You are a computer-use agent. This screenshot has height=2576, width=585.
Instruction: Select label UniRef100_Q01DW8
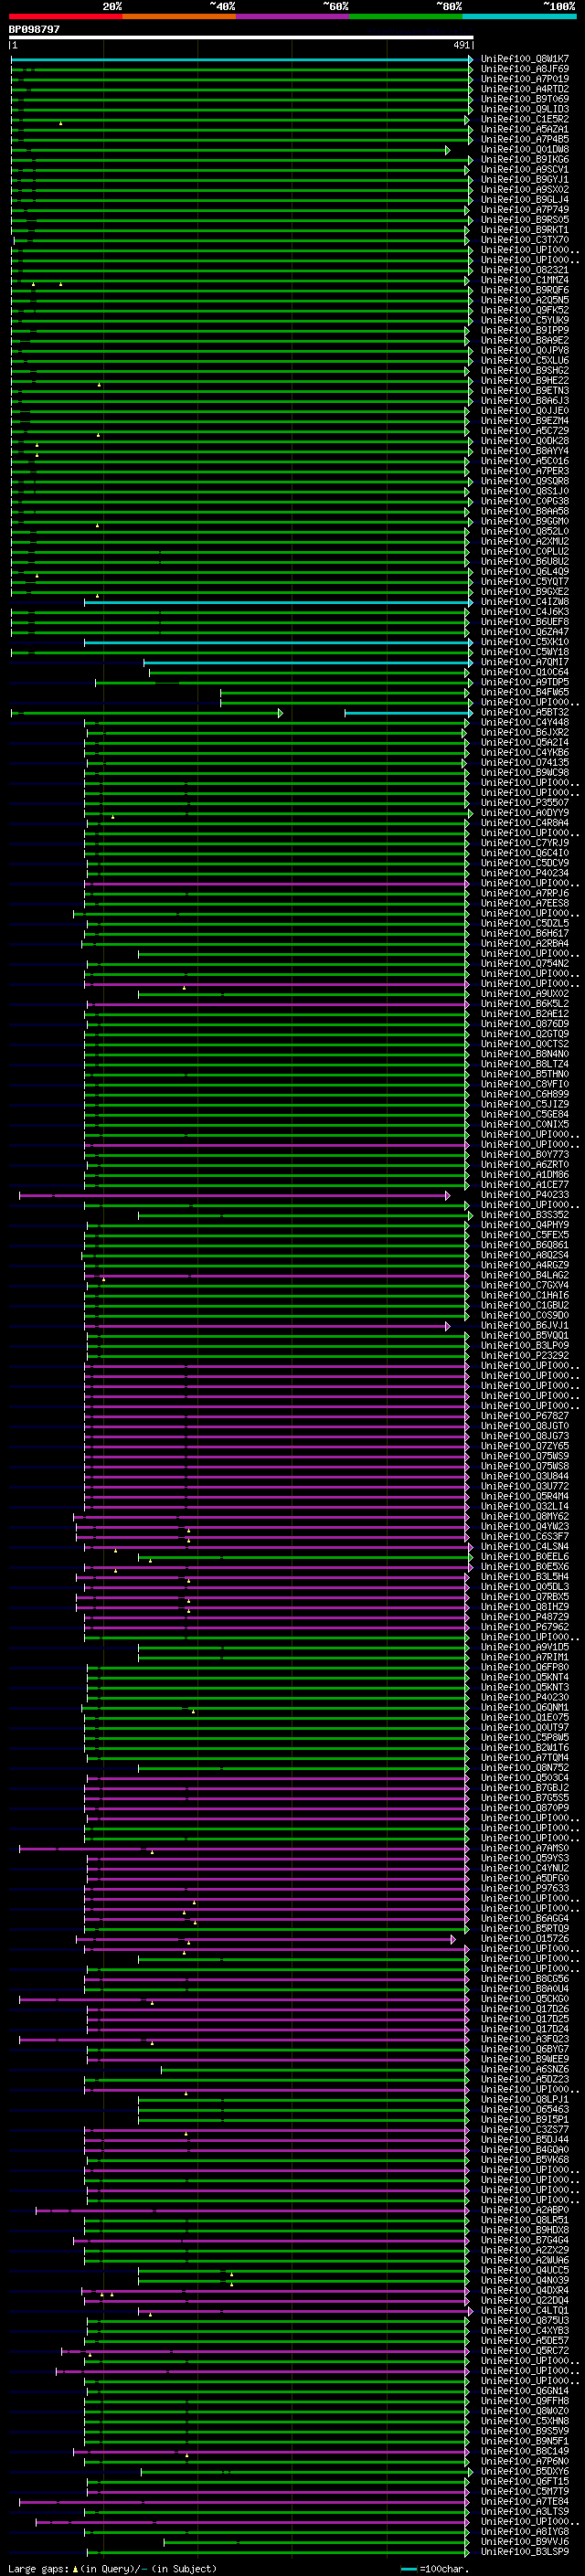[525, 149]
